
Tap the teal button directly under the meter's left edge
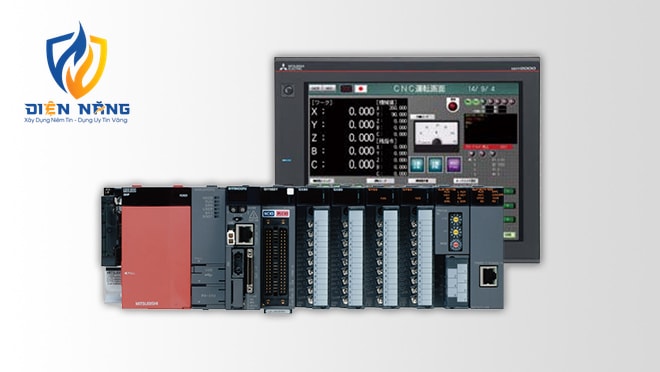(417, 165)
